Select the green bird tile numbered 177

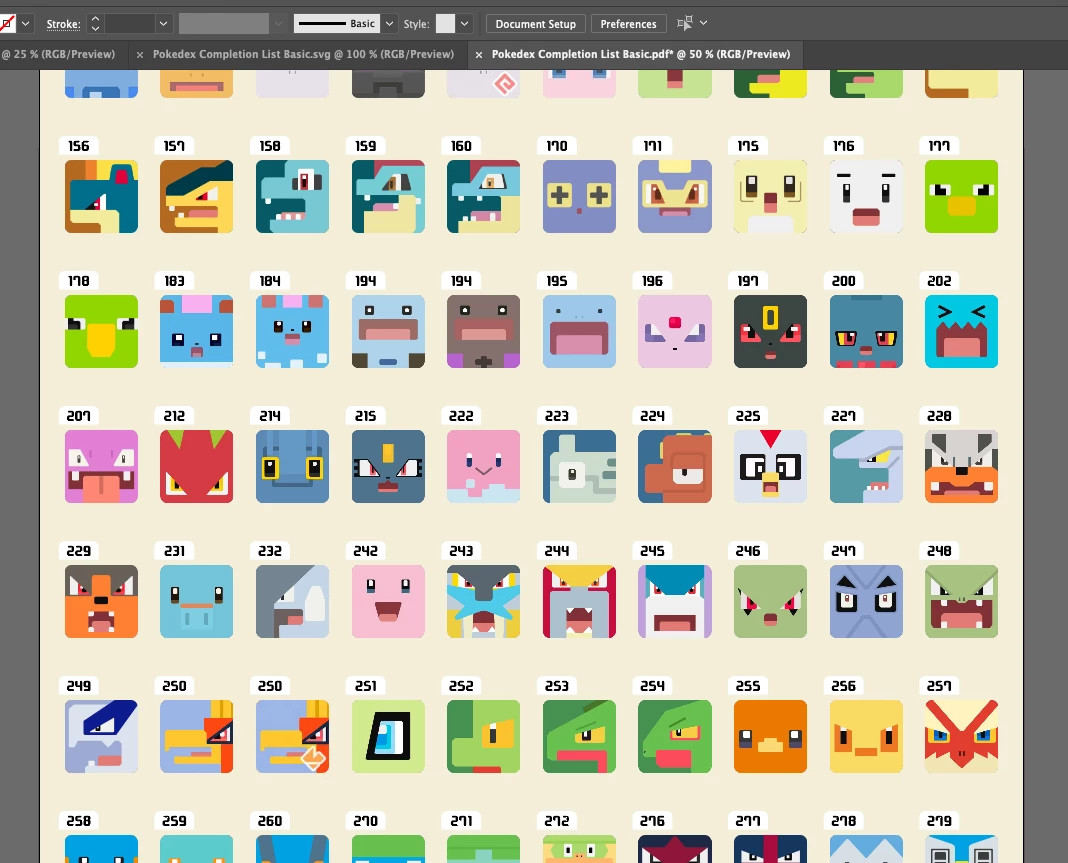[962, 196]
